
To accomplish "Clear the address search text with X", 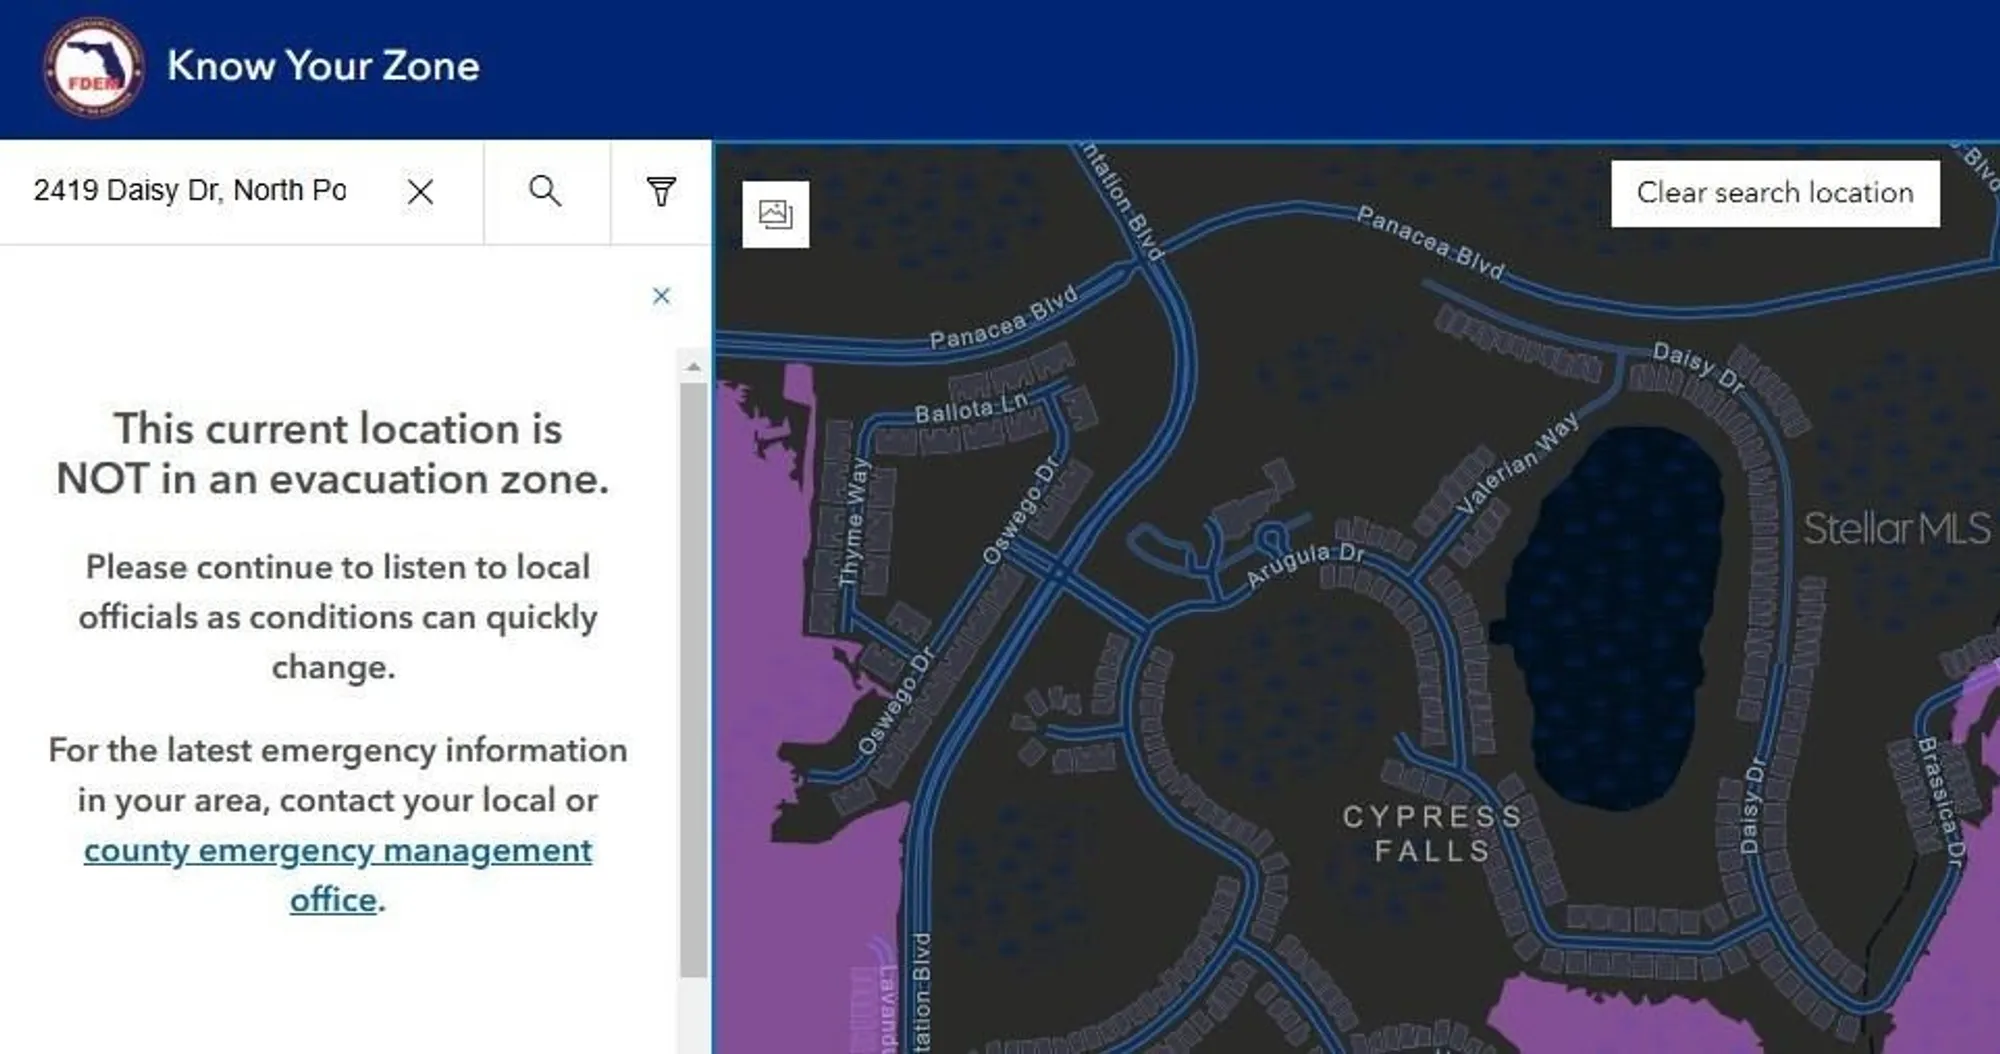I will [x=420, y=191].
